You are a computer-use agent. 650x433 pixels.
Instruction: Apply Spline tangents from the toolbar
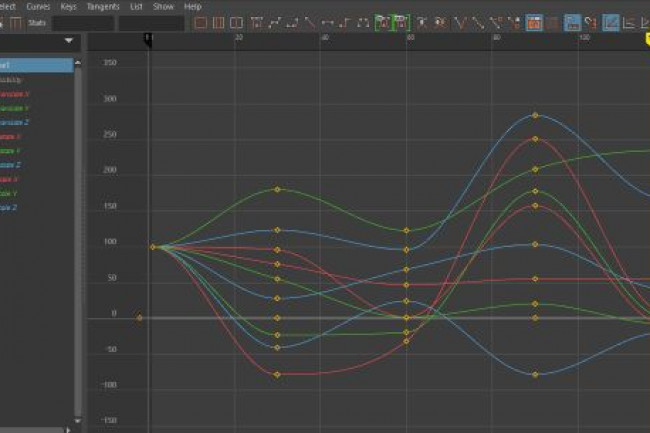[x=273, y=22]
